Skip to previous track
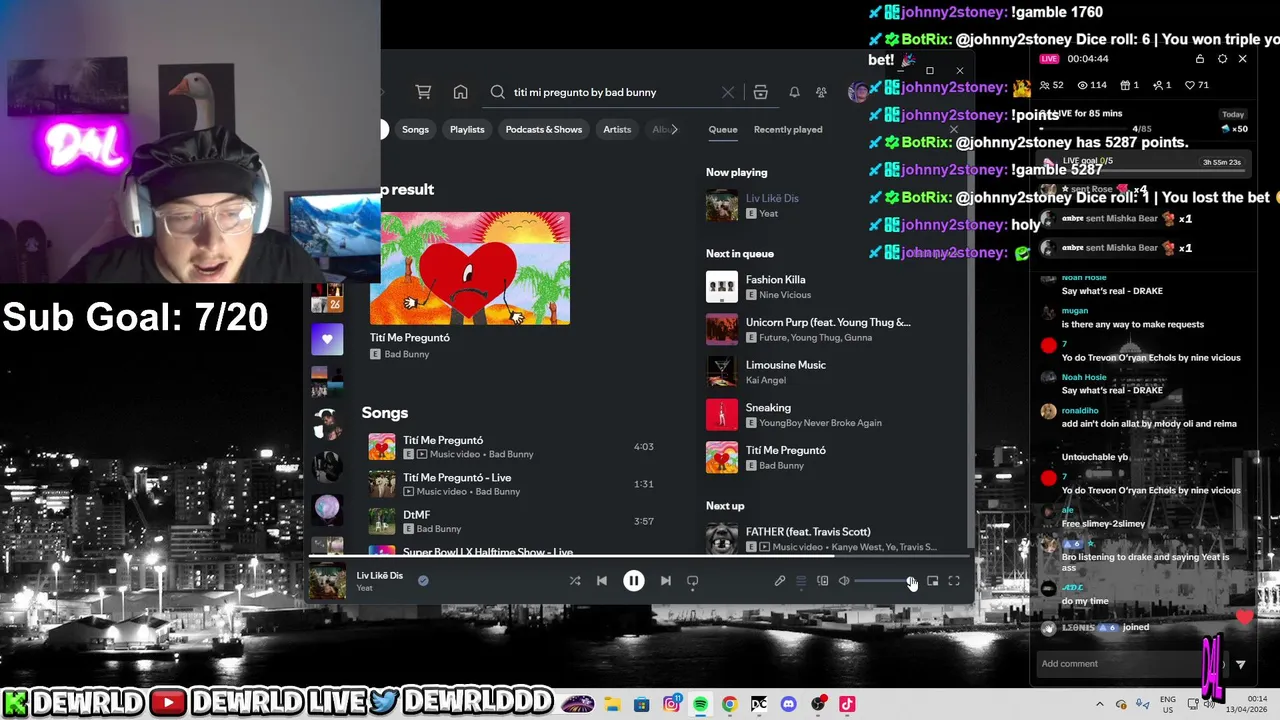1280x720 pixels. click(x=601, y=580)
